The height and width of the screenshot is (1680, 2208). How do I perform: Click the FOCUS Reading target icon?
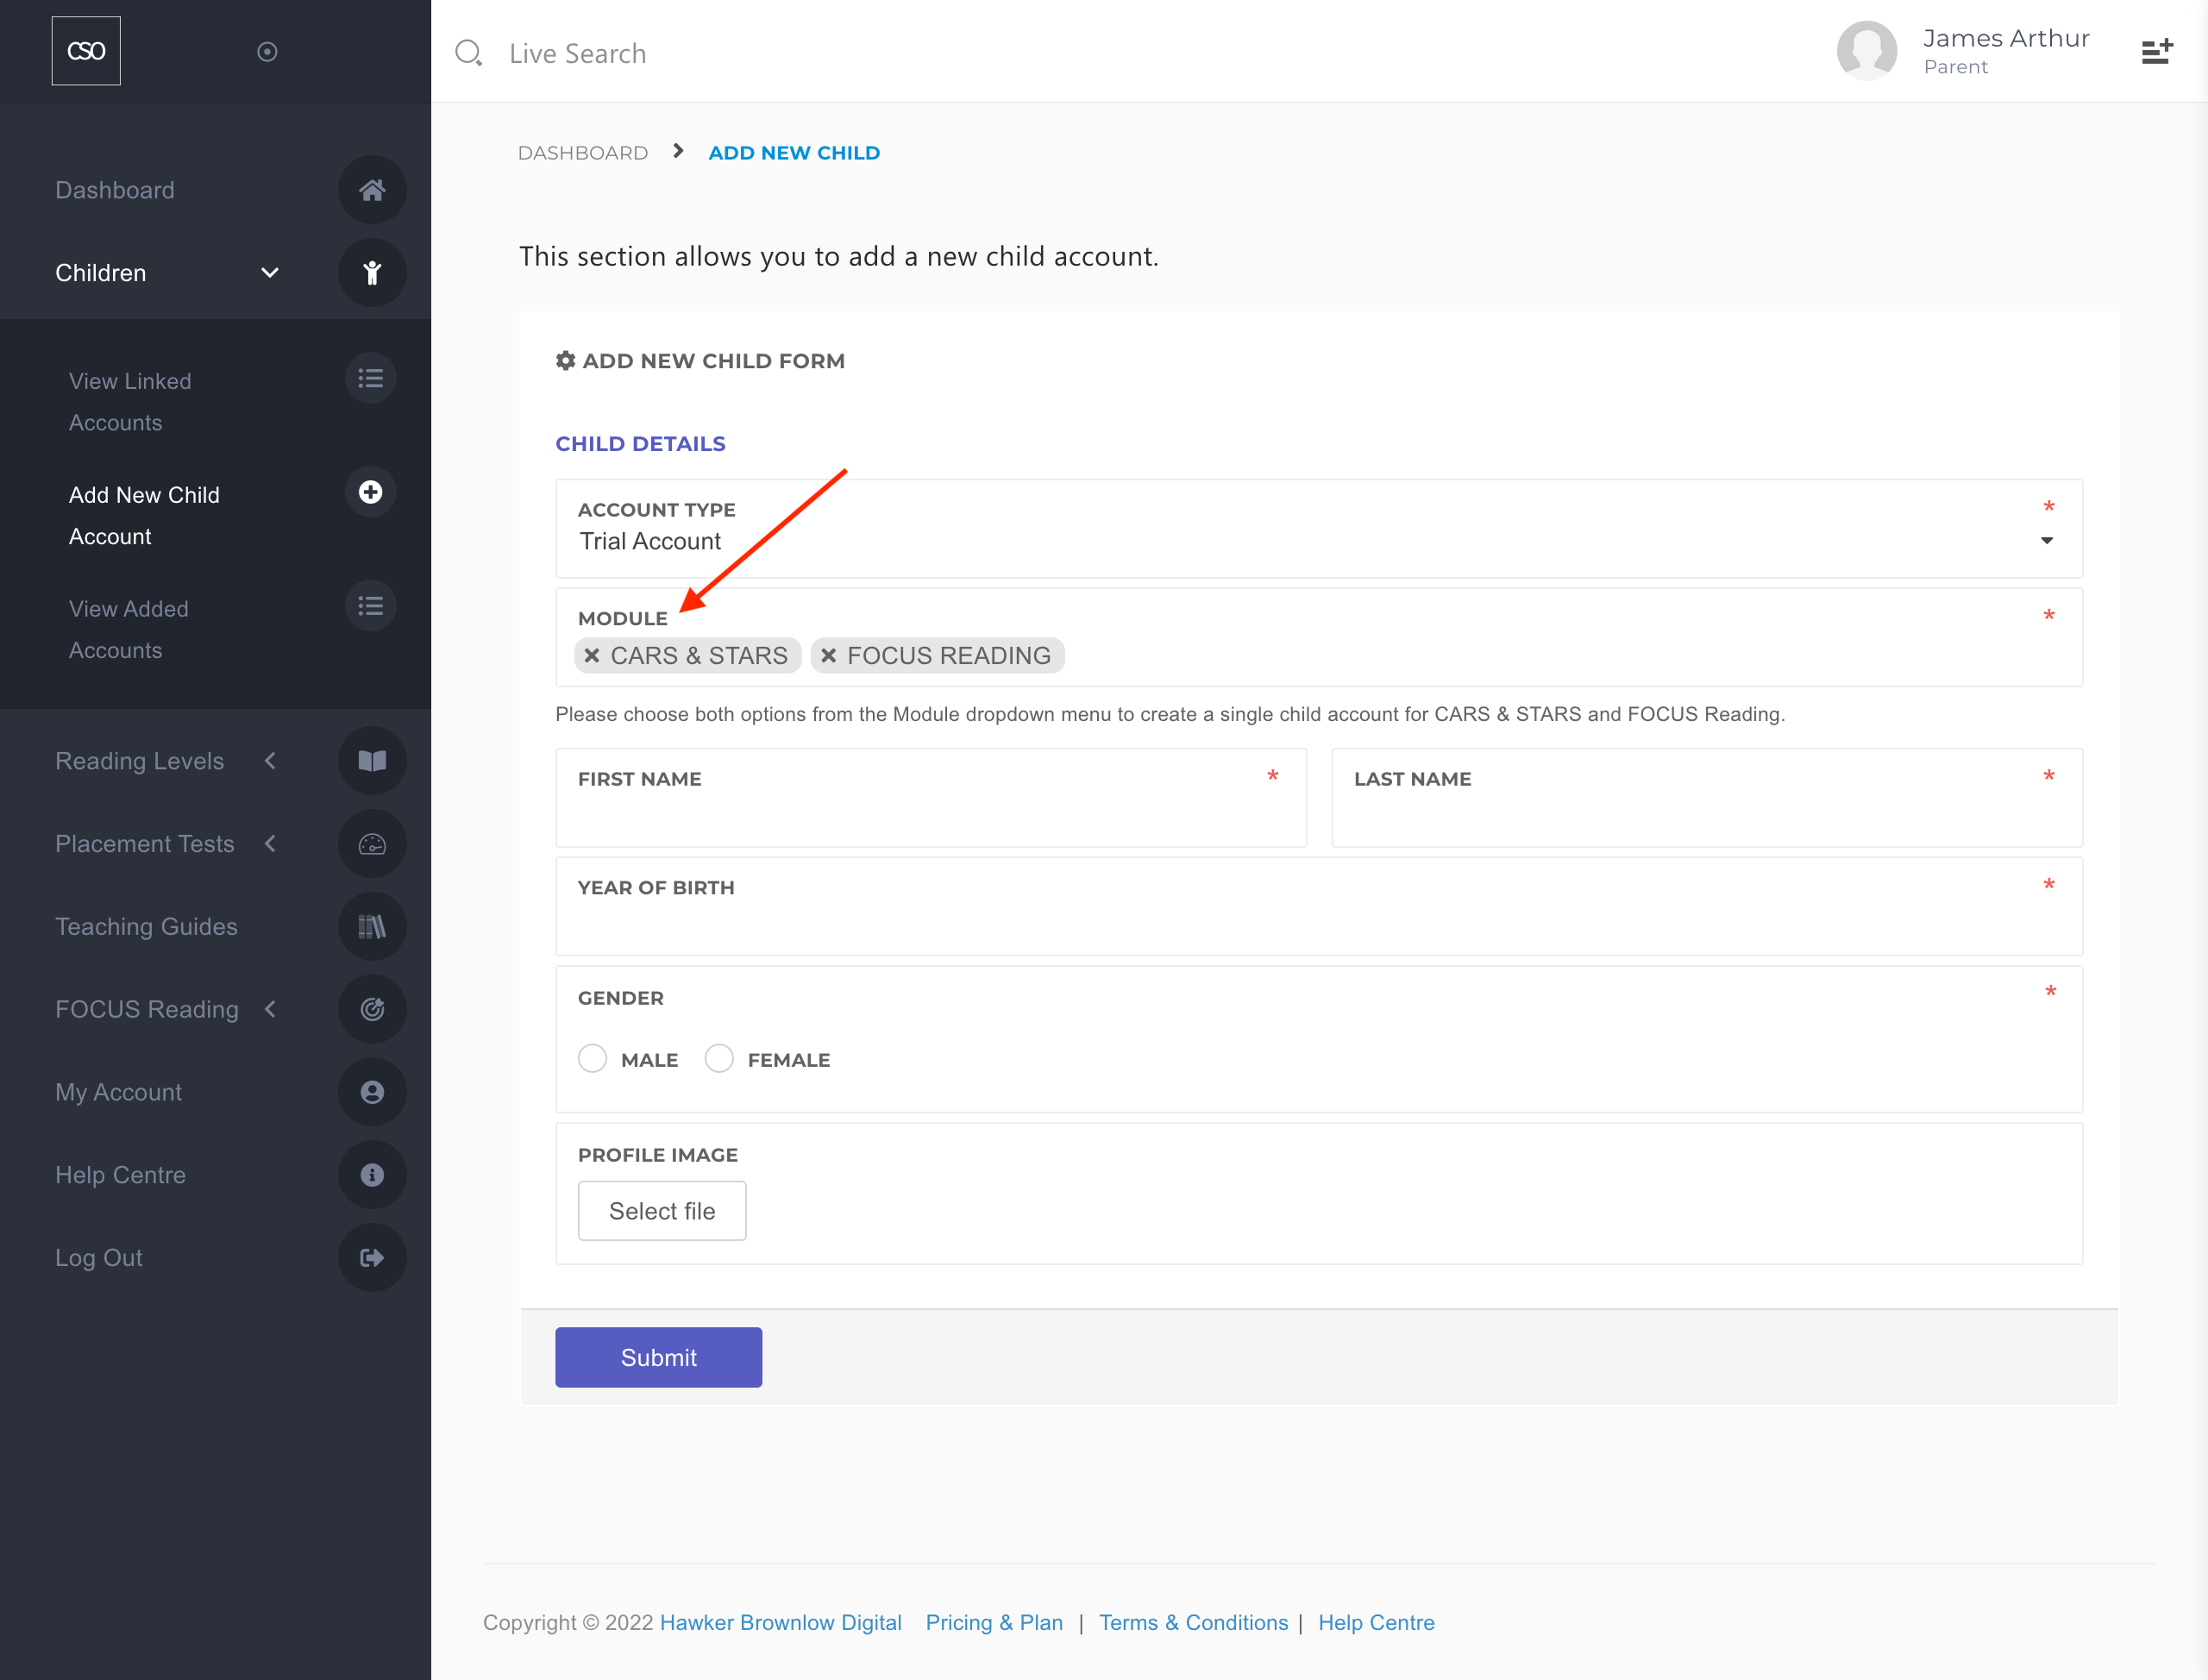372,1010
